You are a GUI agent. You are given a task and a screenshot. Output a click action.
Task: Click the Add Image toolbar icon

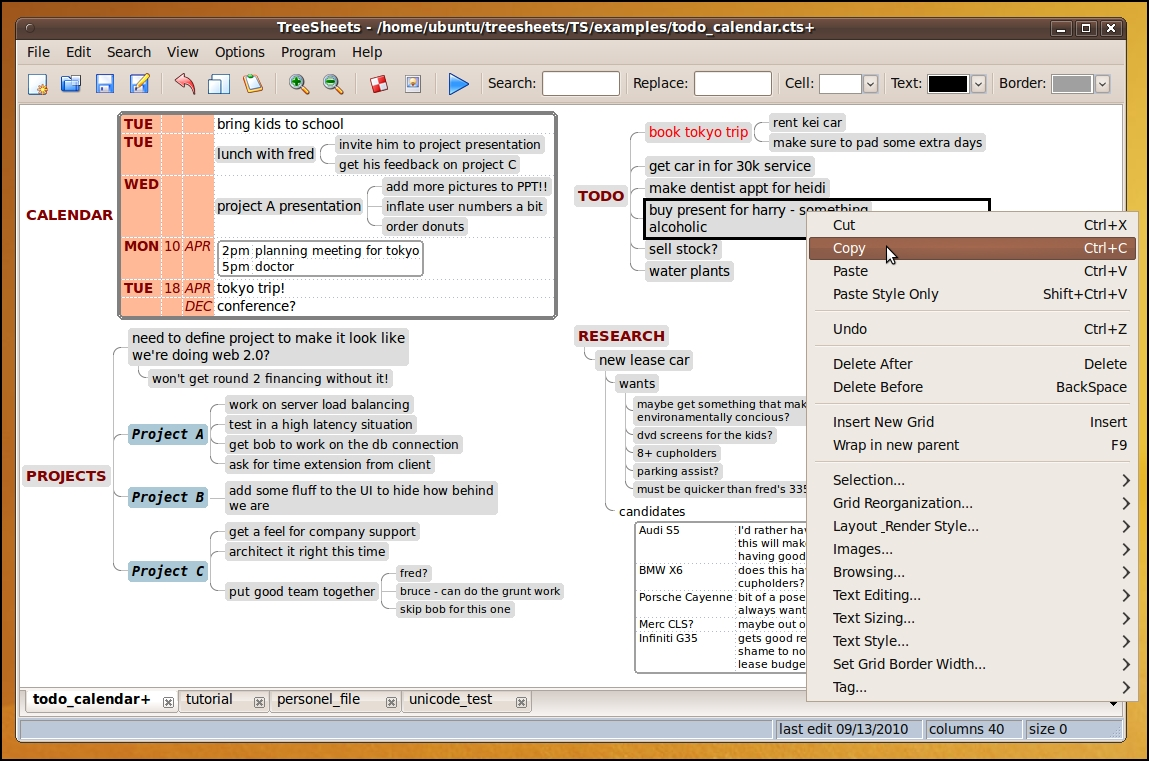tap(413, 84)
